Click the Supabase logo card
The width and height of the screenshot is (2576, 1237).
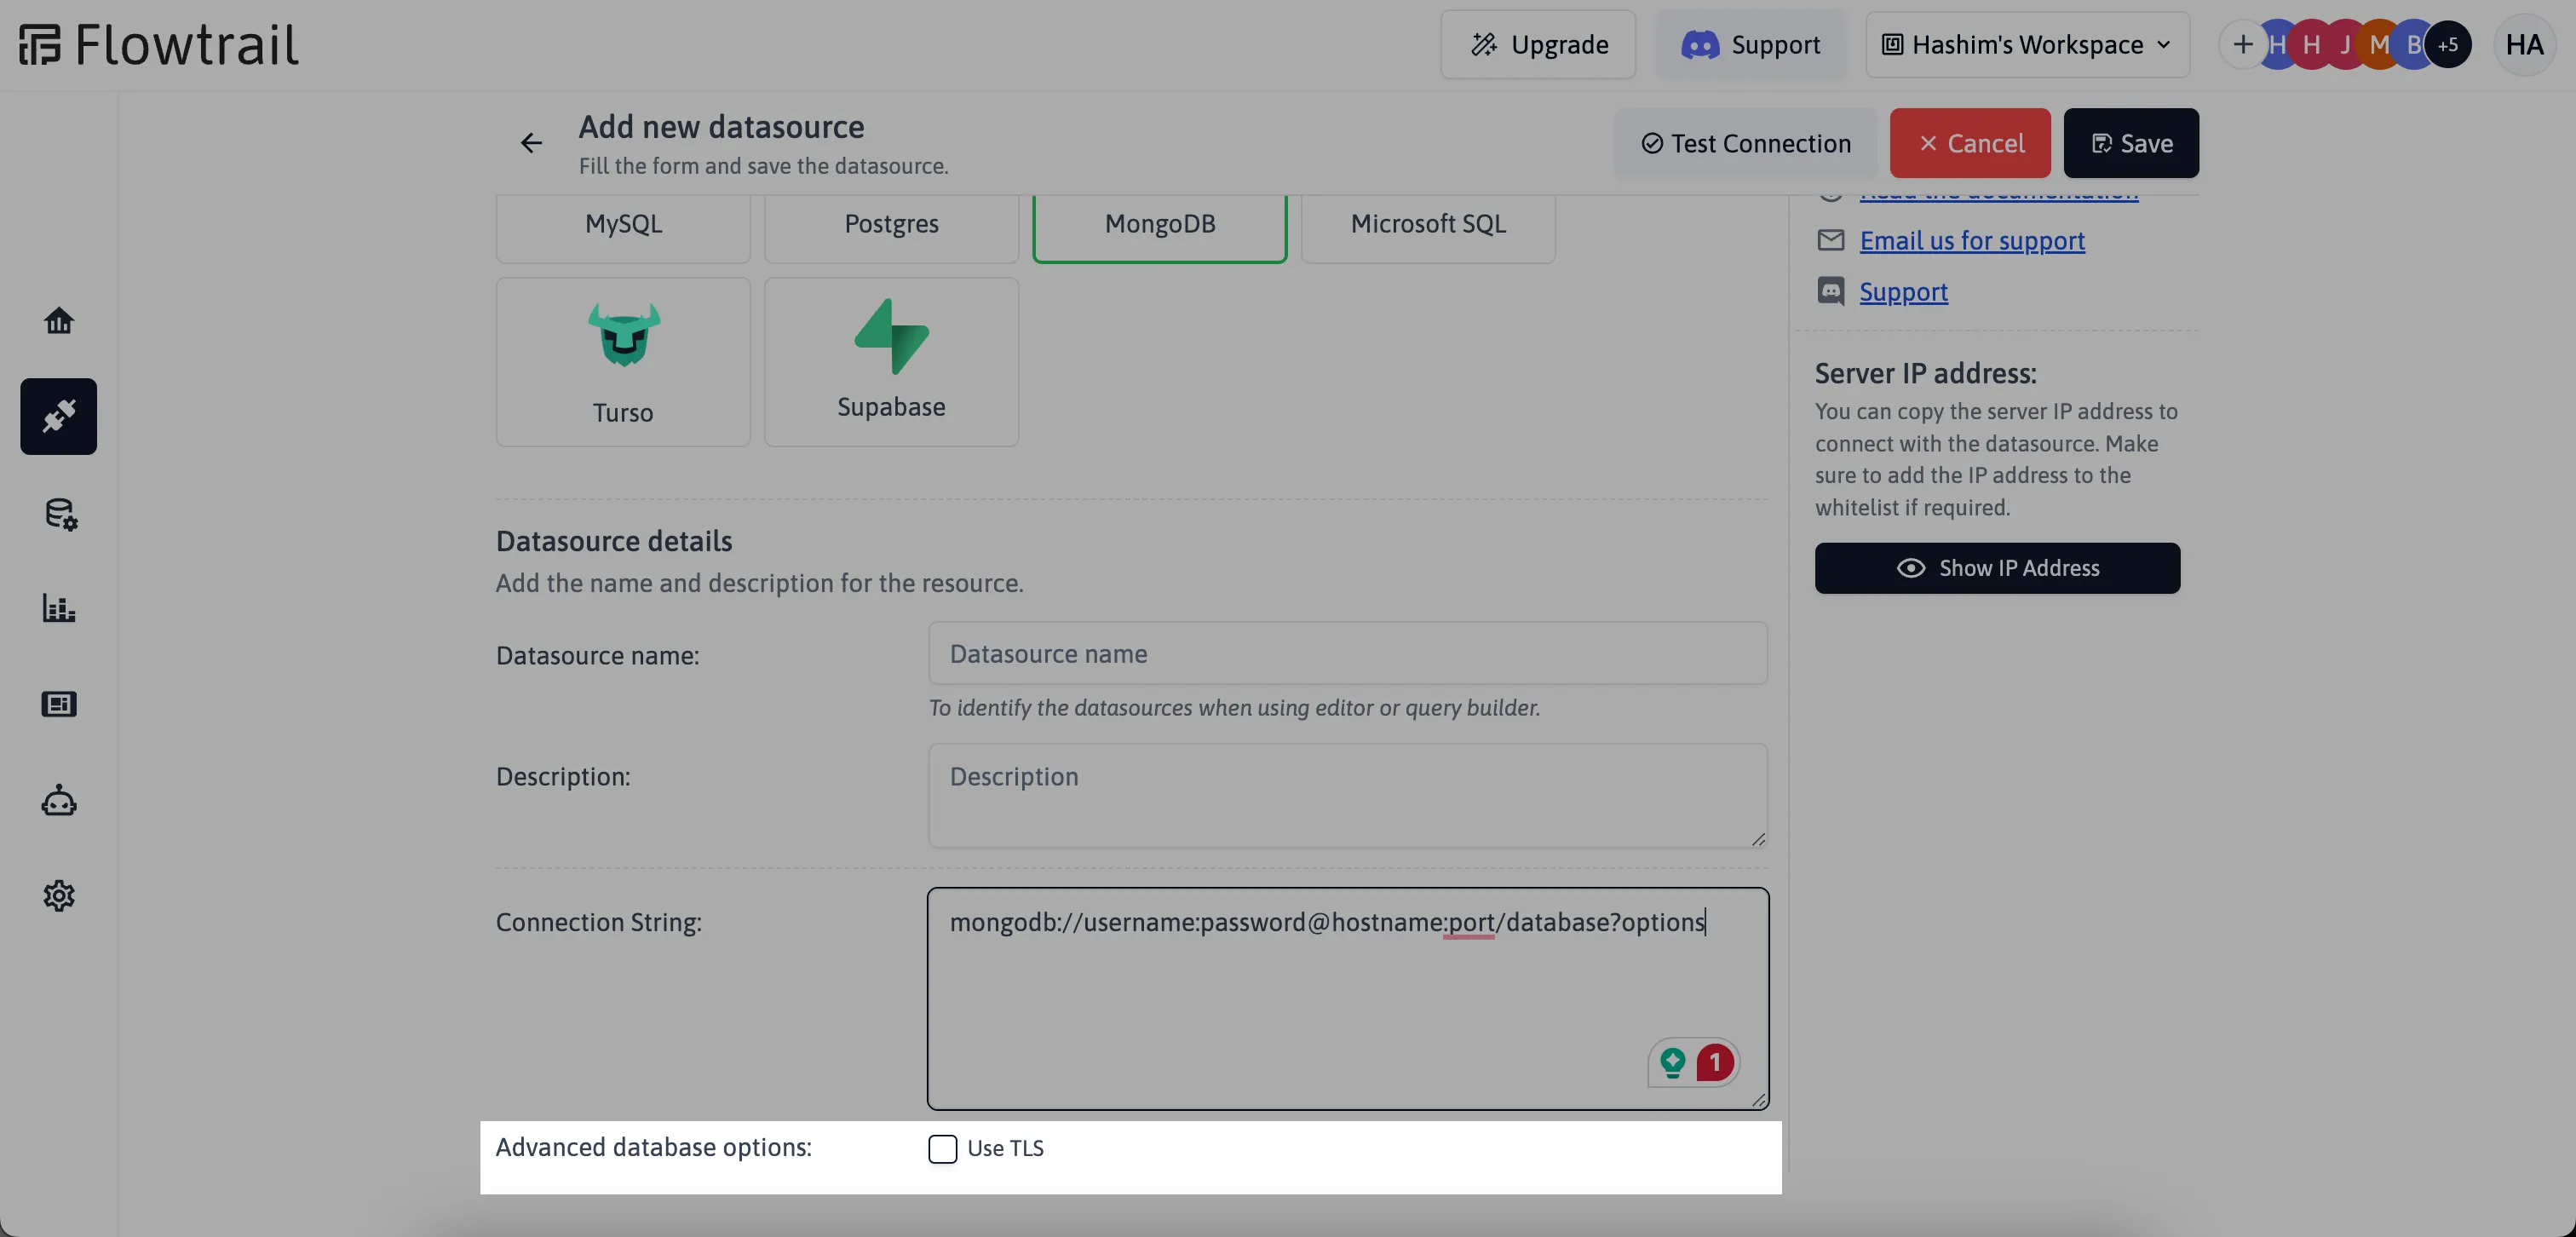[x=891, y=362]
